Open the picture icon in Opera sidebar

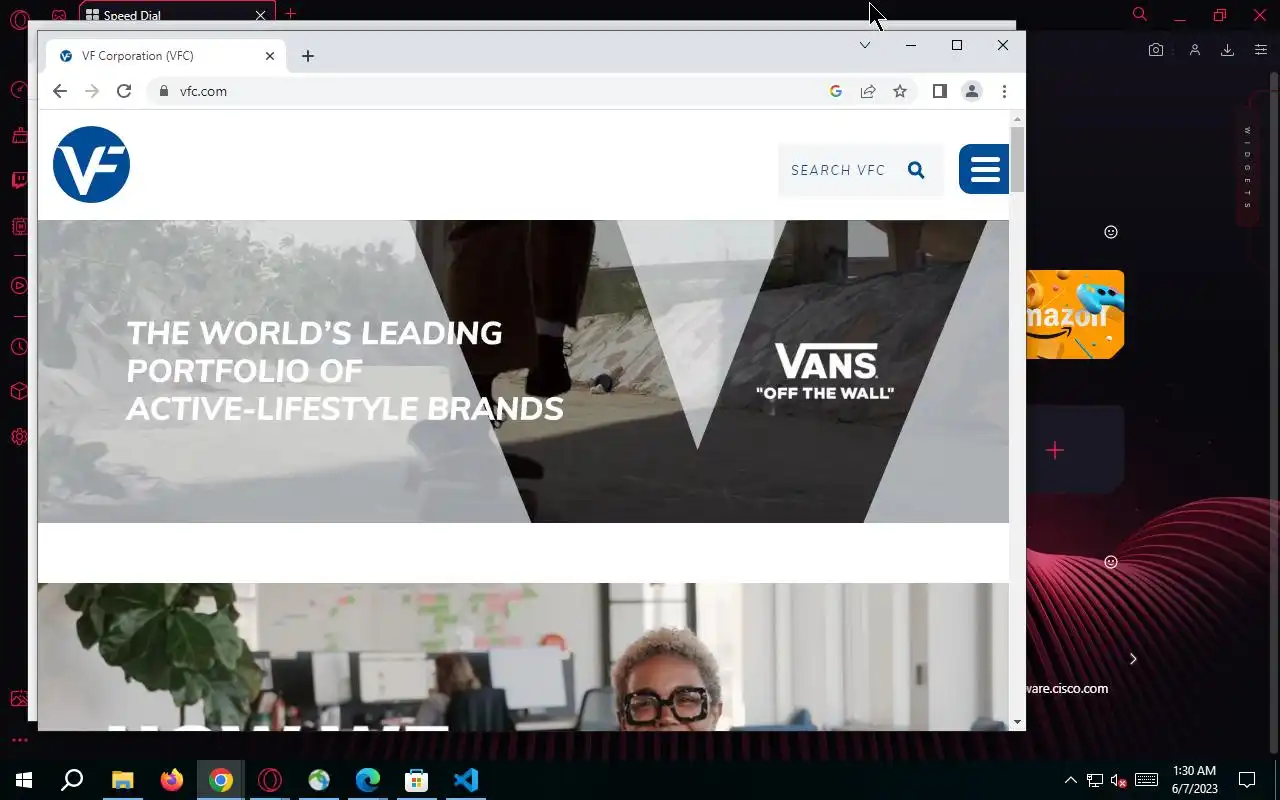[x=19, y=698]
